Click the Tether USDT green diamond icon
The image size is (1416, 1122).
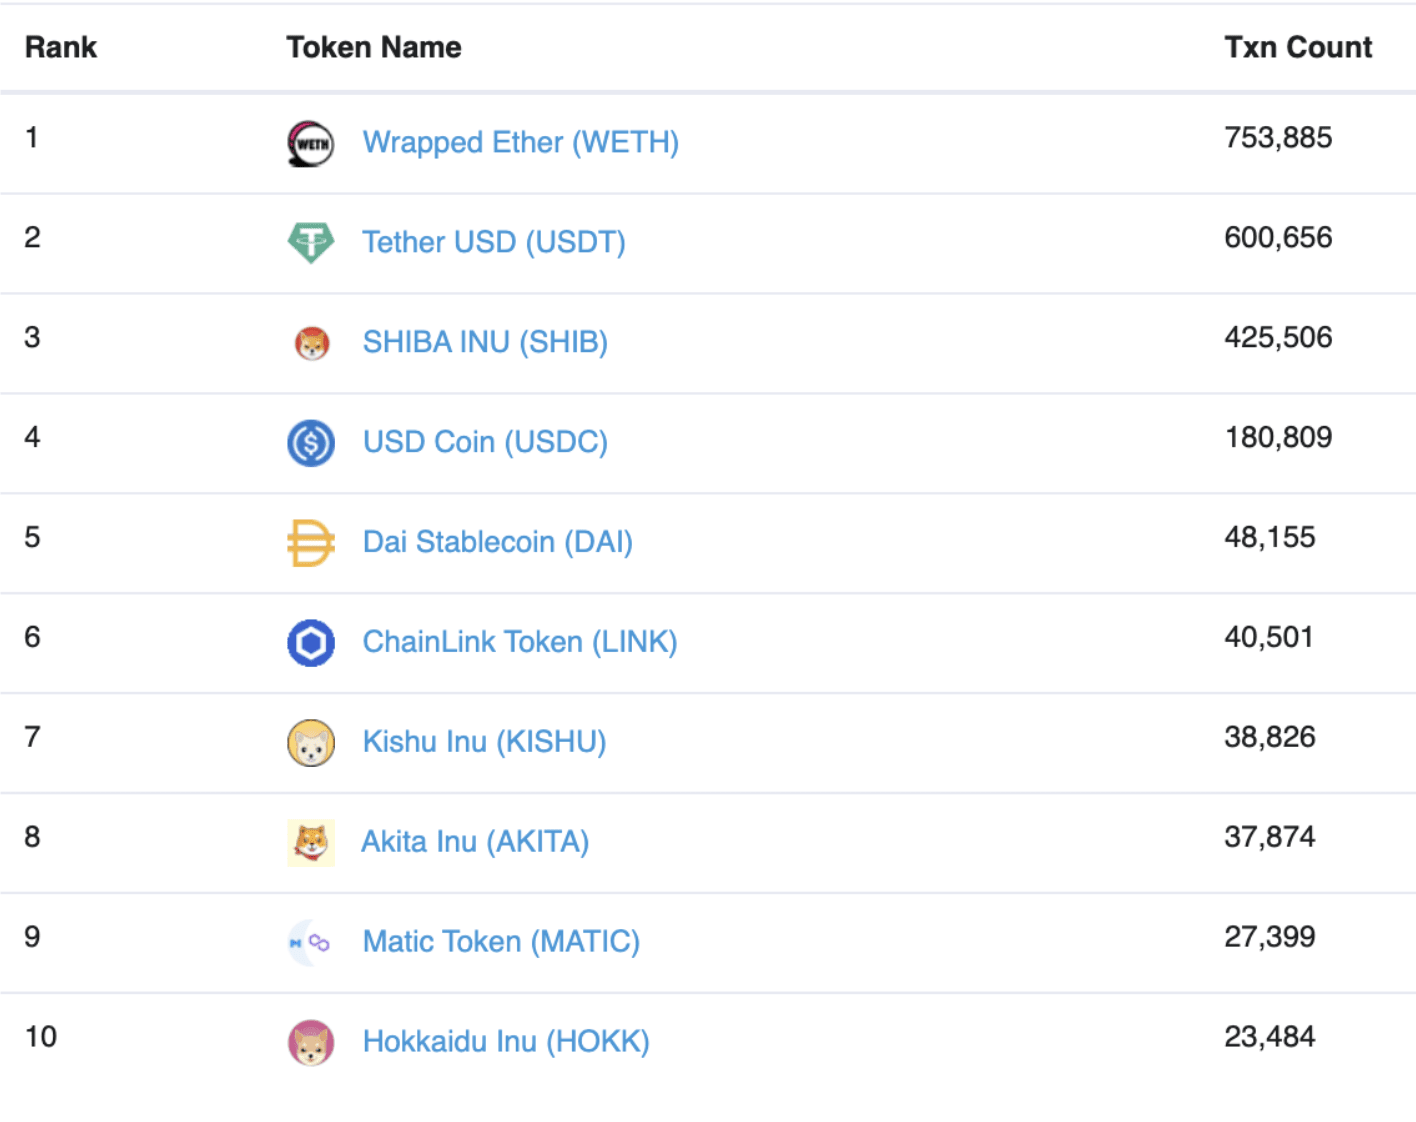[x=311, y=243]
